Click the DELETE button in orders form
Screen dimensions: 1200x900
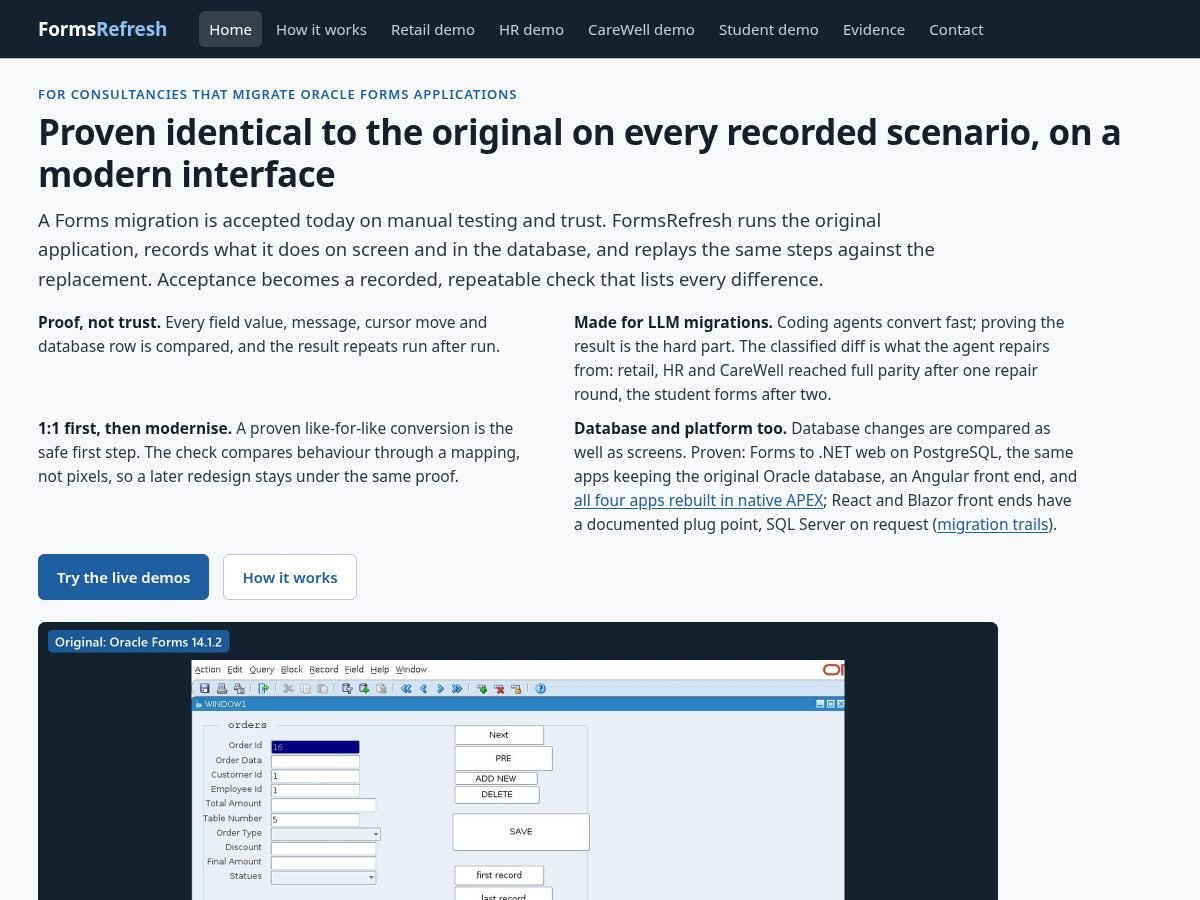point(497,795)
